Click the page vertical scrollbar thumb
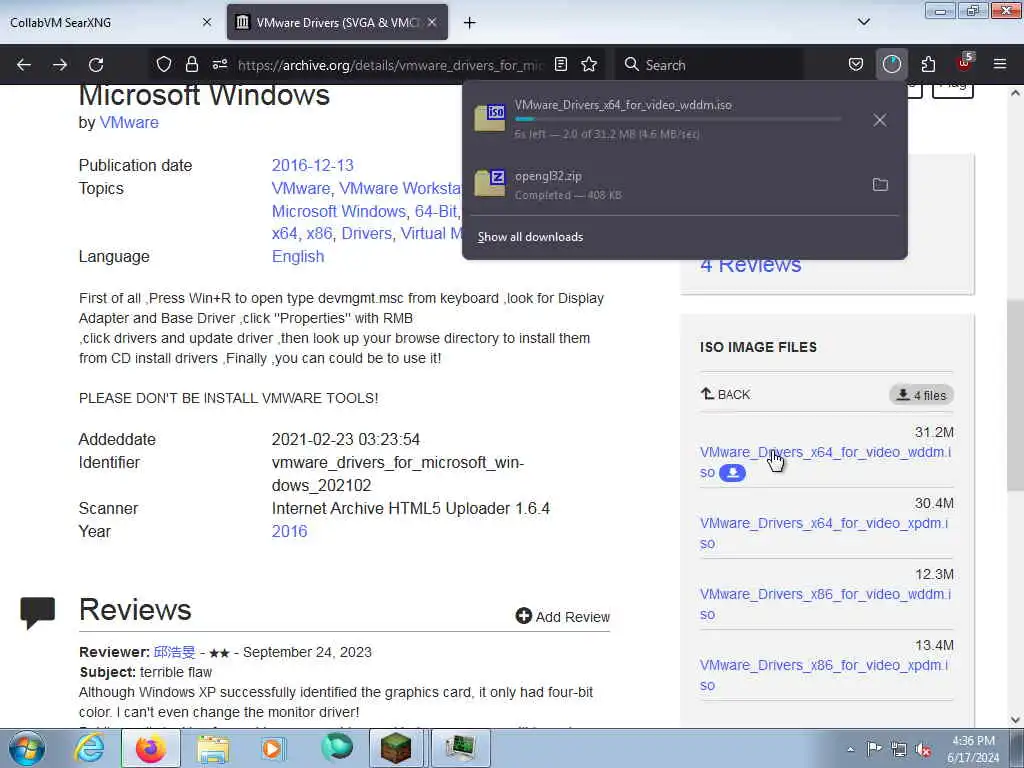Image resolution: width=1024 pixels, height=768 pixels. coord(1016,393)
